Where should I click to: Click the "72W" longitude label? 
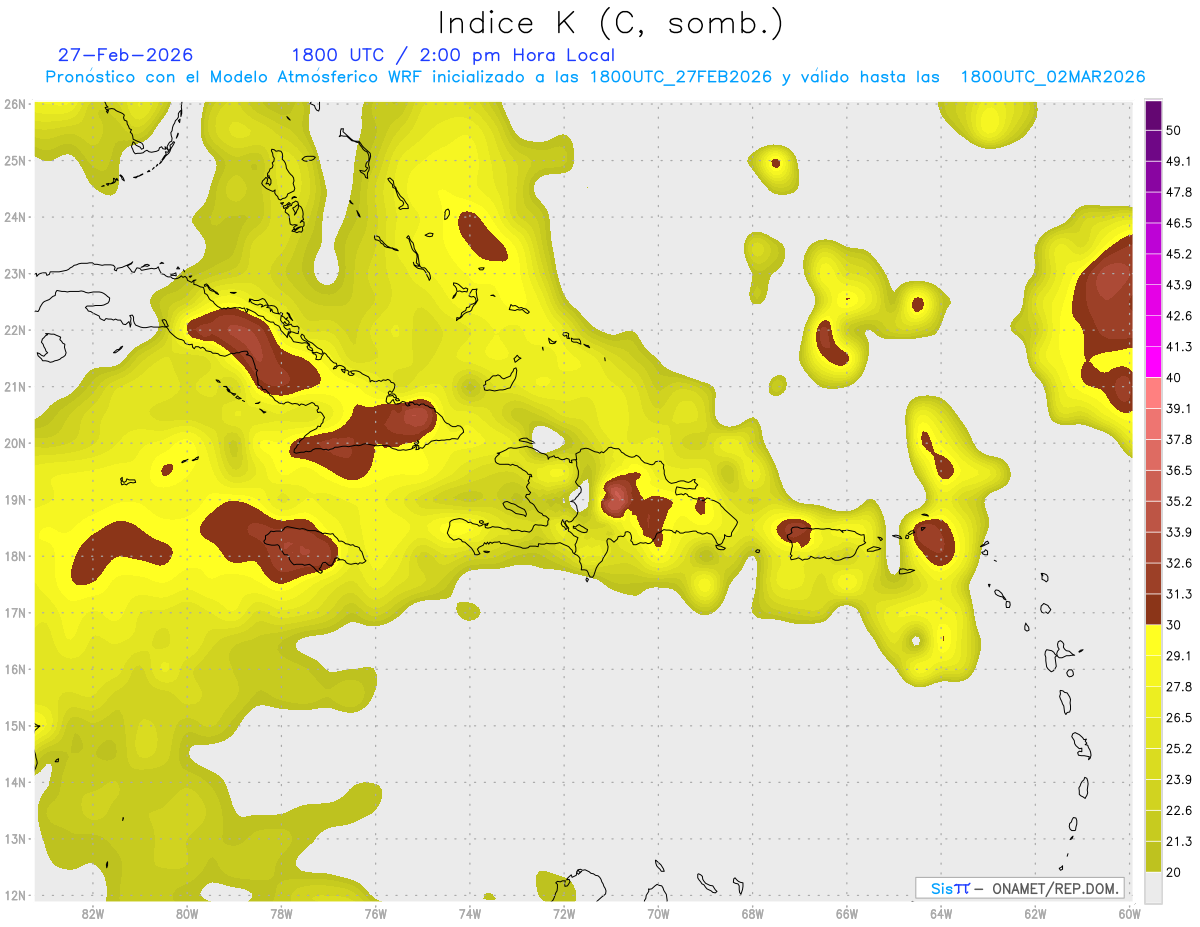[563, 913]
